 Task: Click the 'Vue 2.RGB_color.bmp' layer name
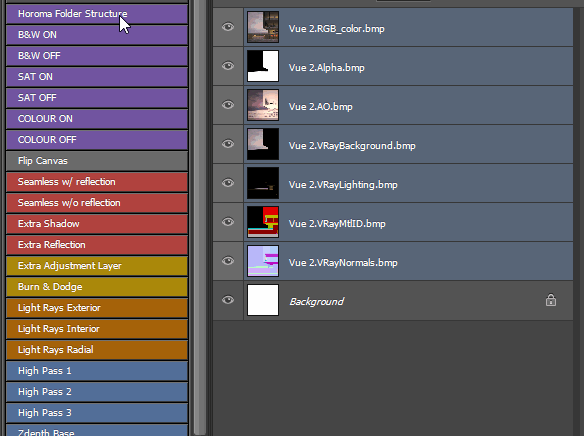click(x=336, y=29)
